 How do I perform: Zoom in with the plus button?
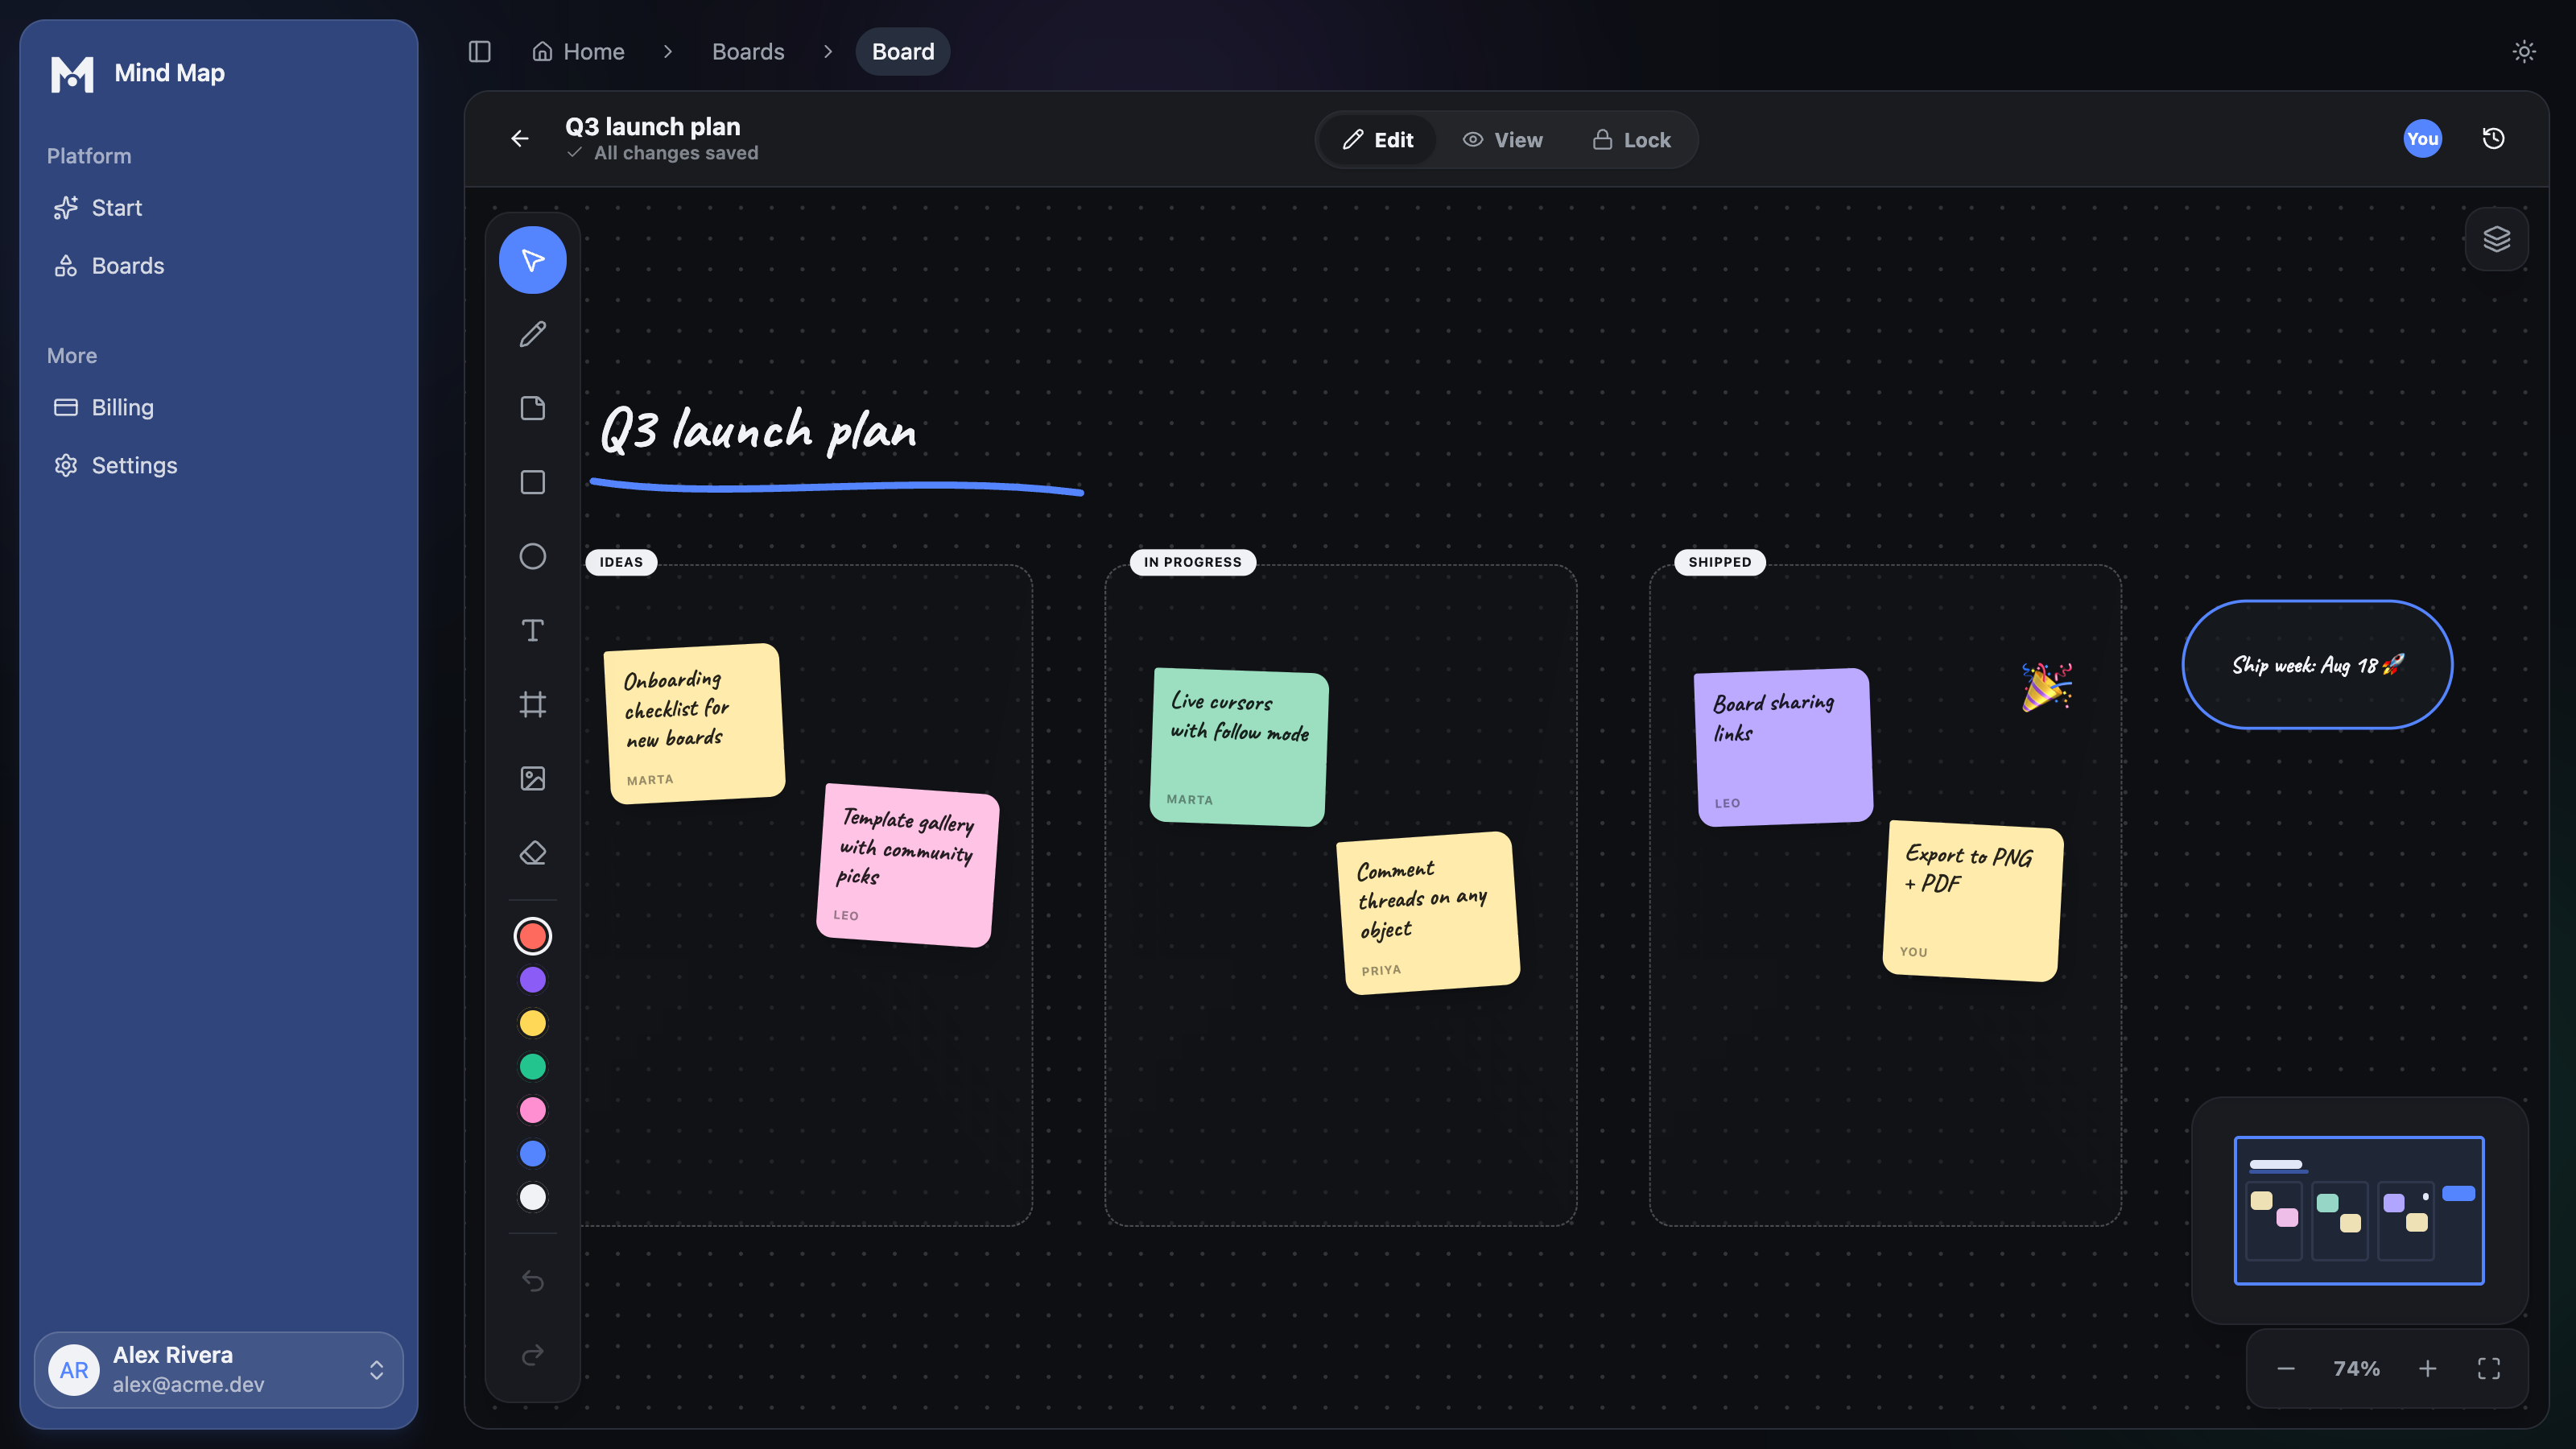click(2427, 1368)
